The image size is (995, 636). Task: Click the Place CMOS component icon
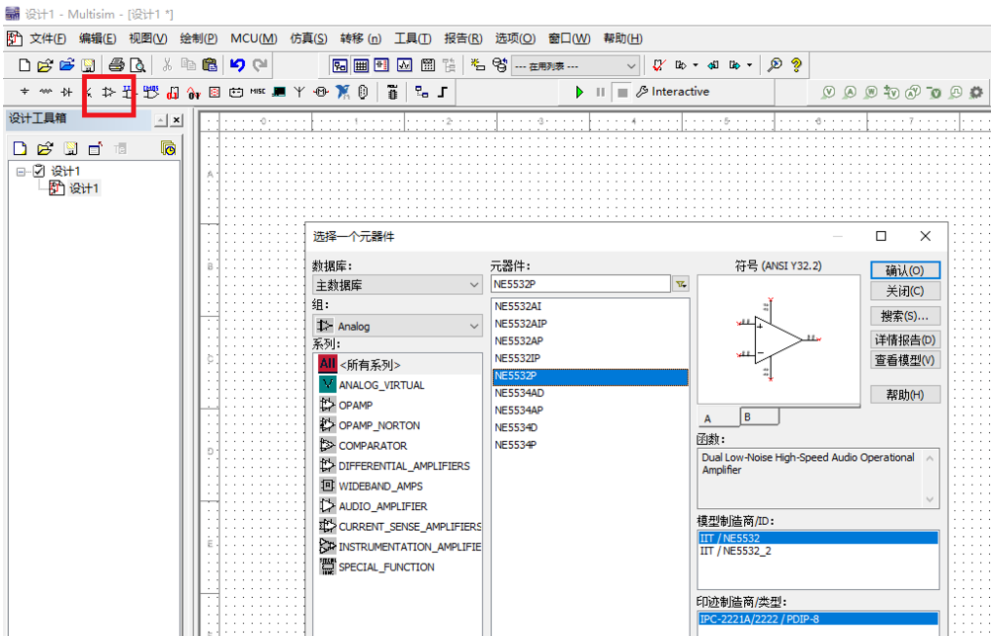(150, 92)
